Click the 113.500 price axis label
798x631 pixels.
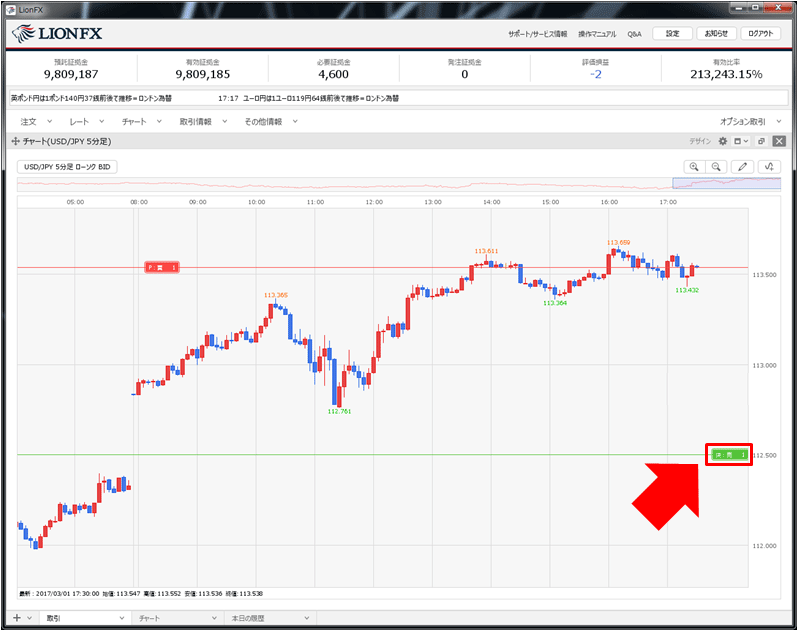[764, 275]
